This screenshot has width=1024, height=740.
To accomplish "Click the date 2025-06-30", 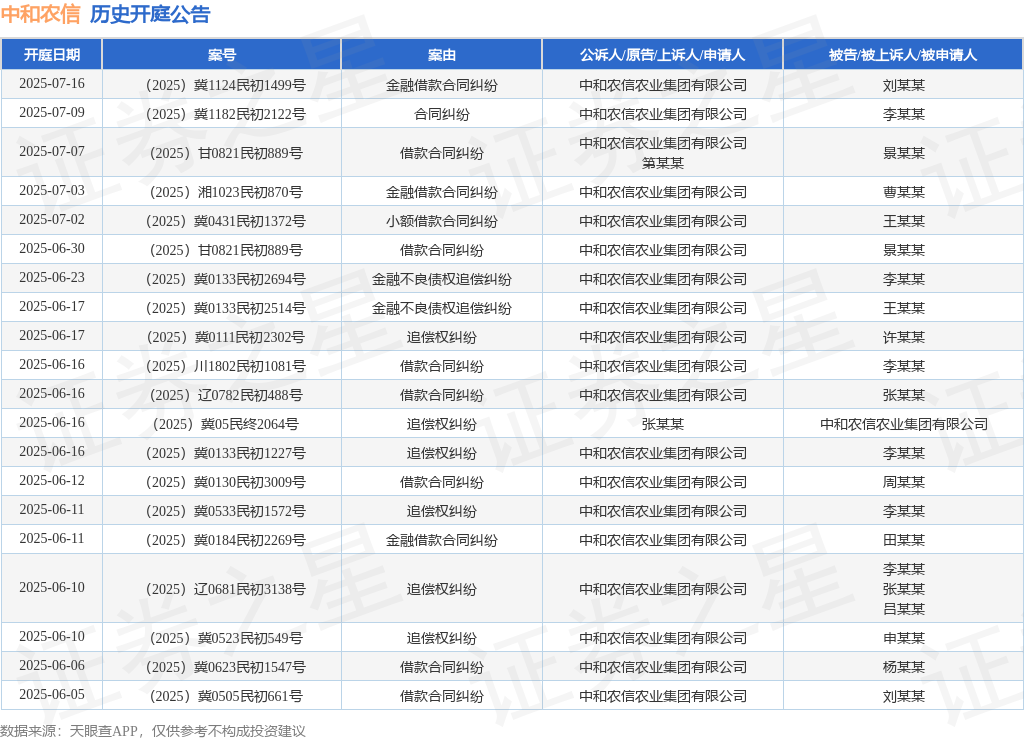I will 52,248.
